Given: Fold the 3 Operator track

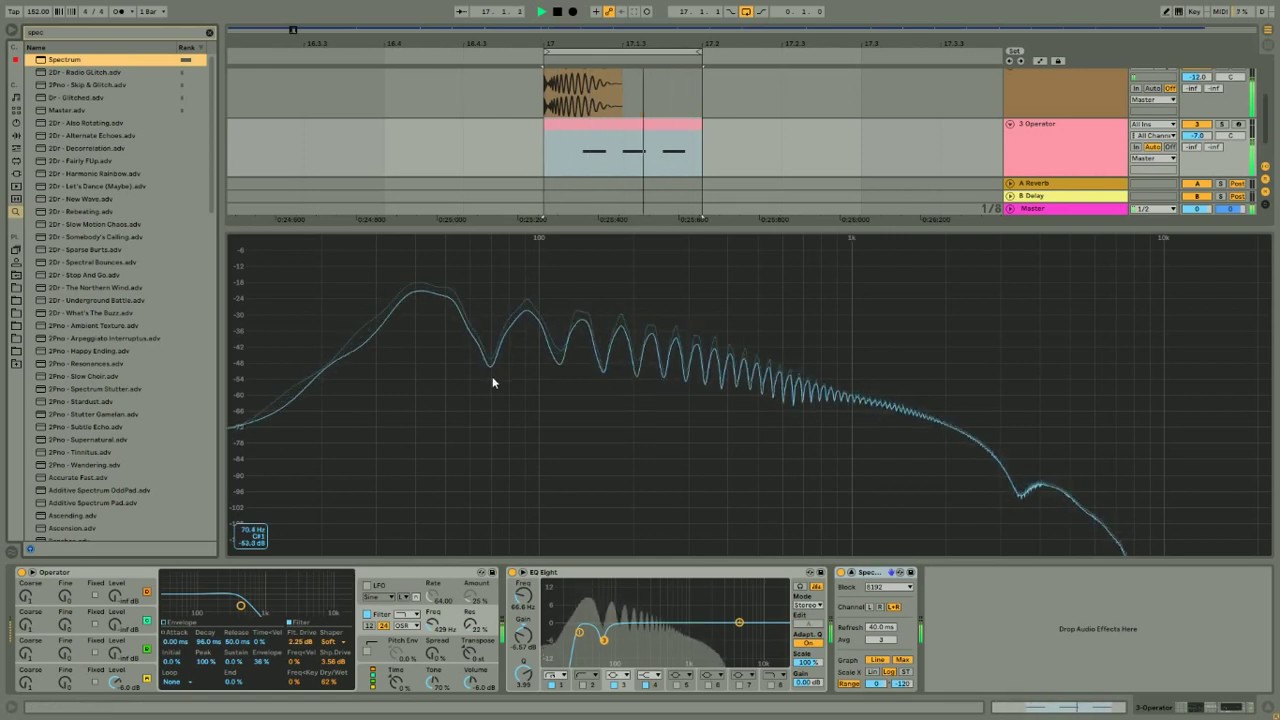Looking at the screenshot, I should click(x=1010, y=124).
